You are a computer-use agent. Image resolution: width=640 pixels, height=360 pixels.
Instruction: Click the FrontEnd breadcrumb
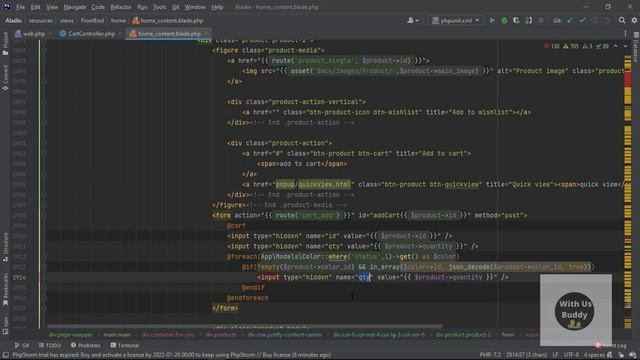92,20
